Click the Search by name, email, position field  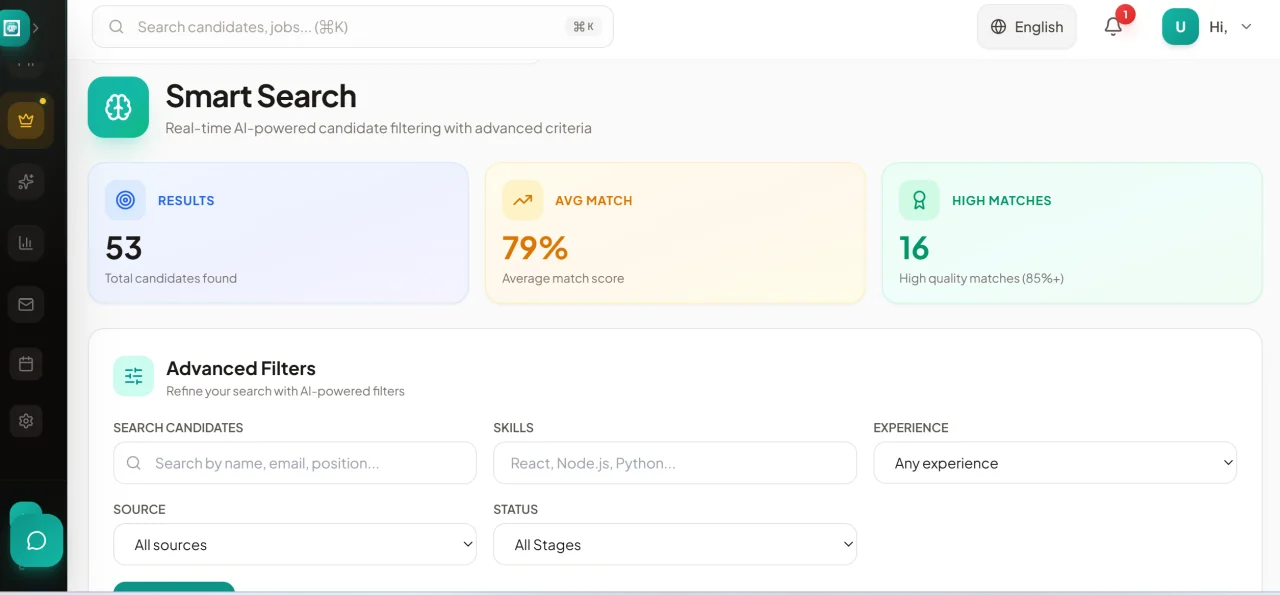tap(295, 463)
